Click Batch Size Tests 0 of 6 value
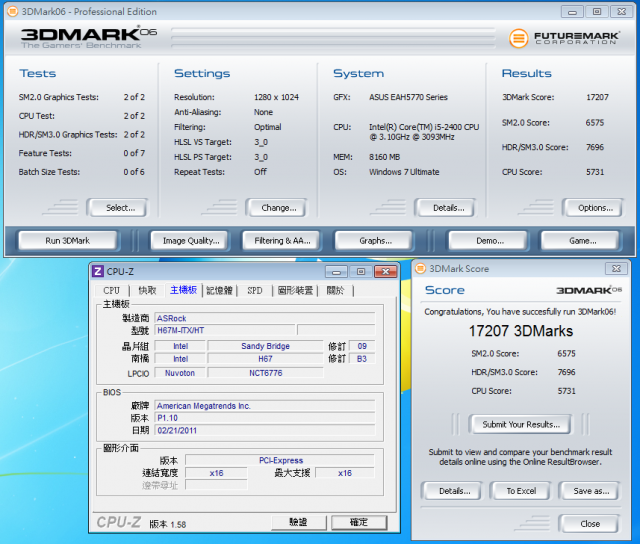Image resolution: width=640 pixels, height=544 pixels. click(134, 172)
